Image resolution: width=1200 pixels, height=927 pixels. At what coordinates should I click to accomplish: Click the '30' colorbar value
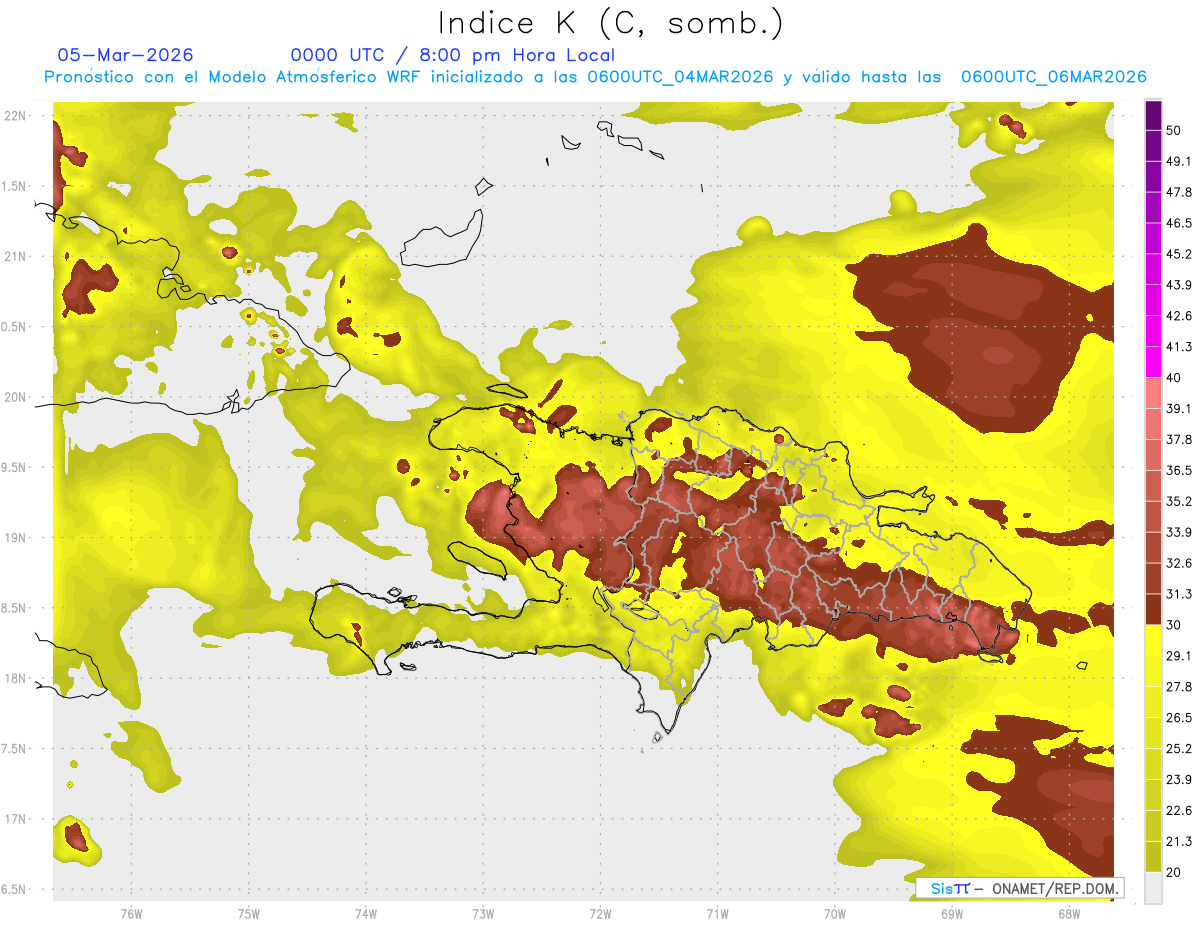coord(1174,624)
